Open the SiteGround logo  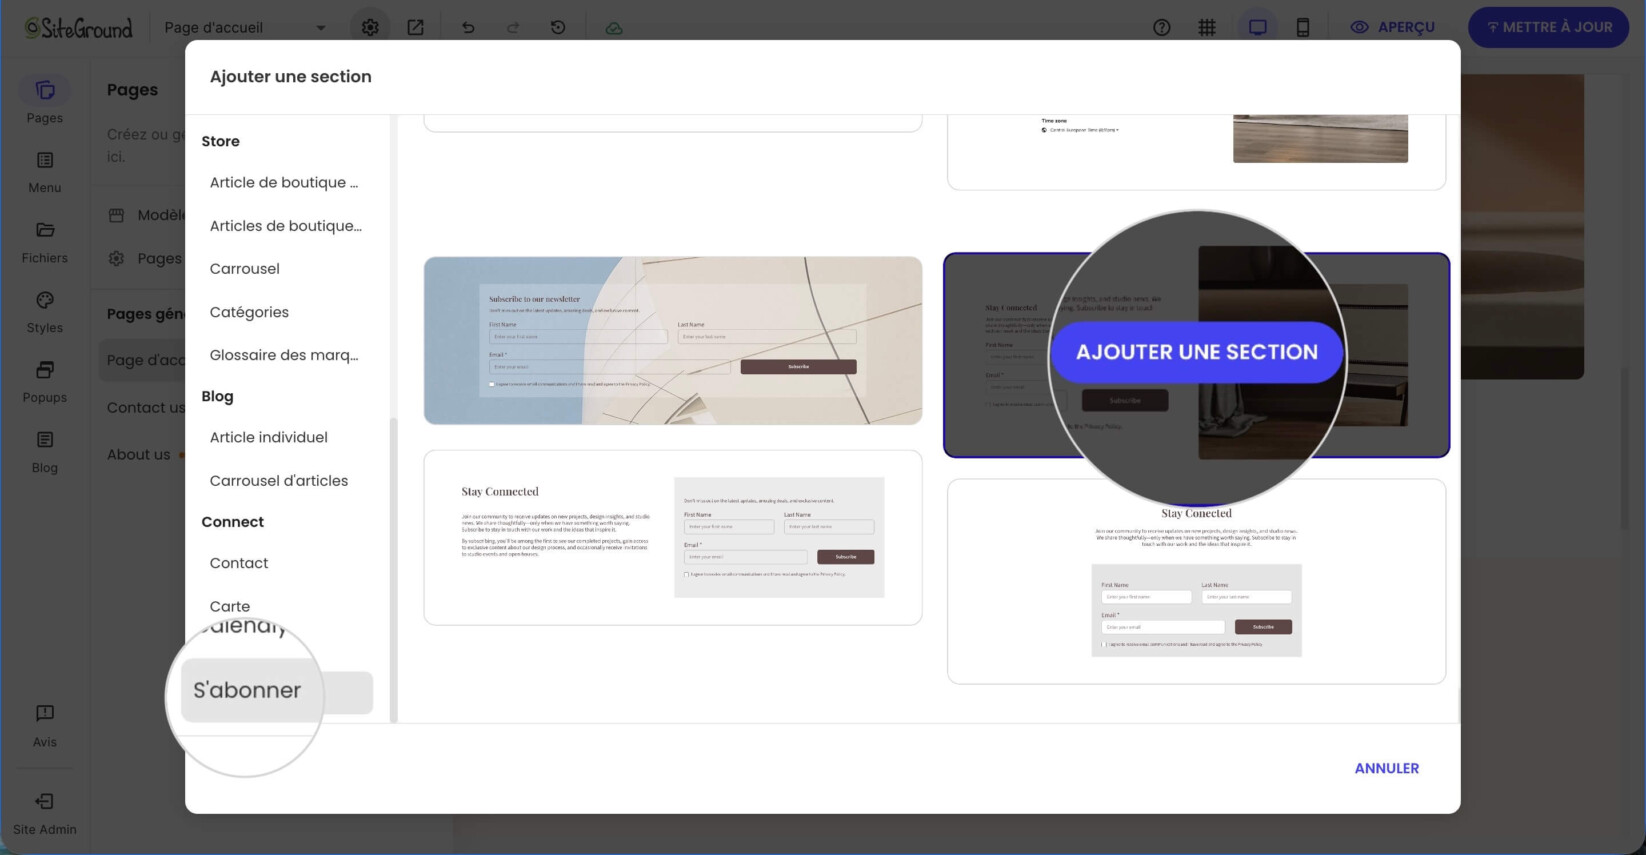[78, 27]
